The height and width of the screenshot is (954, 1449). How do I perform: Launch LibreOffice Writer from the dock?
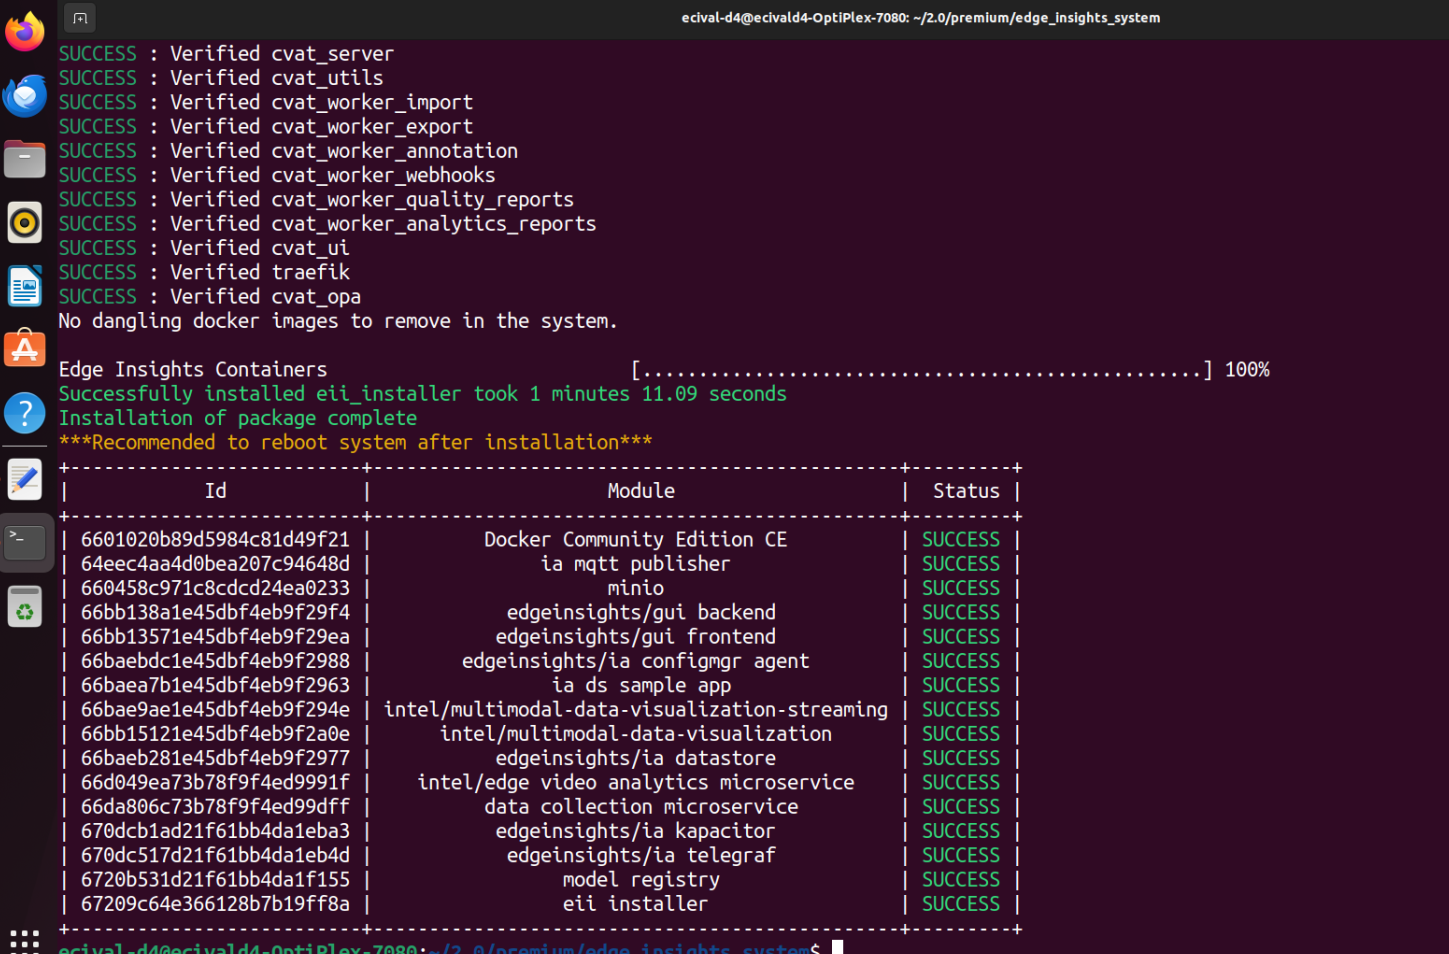(x=25, y=286)
